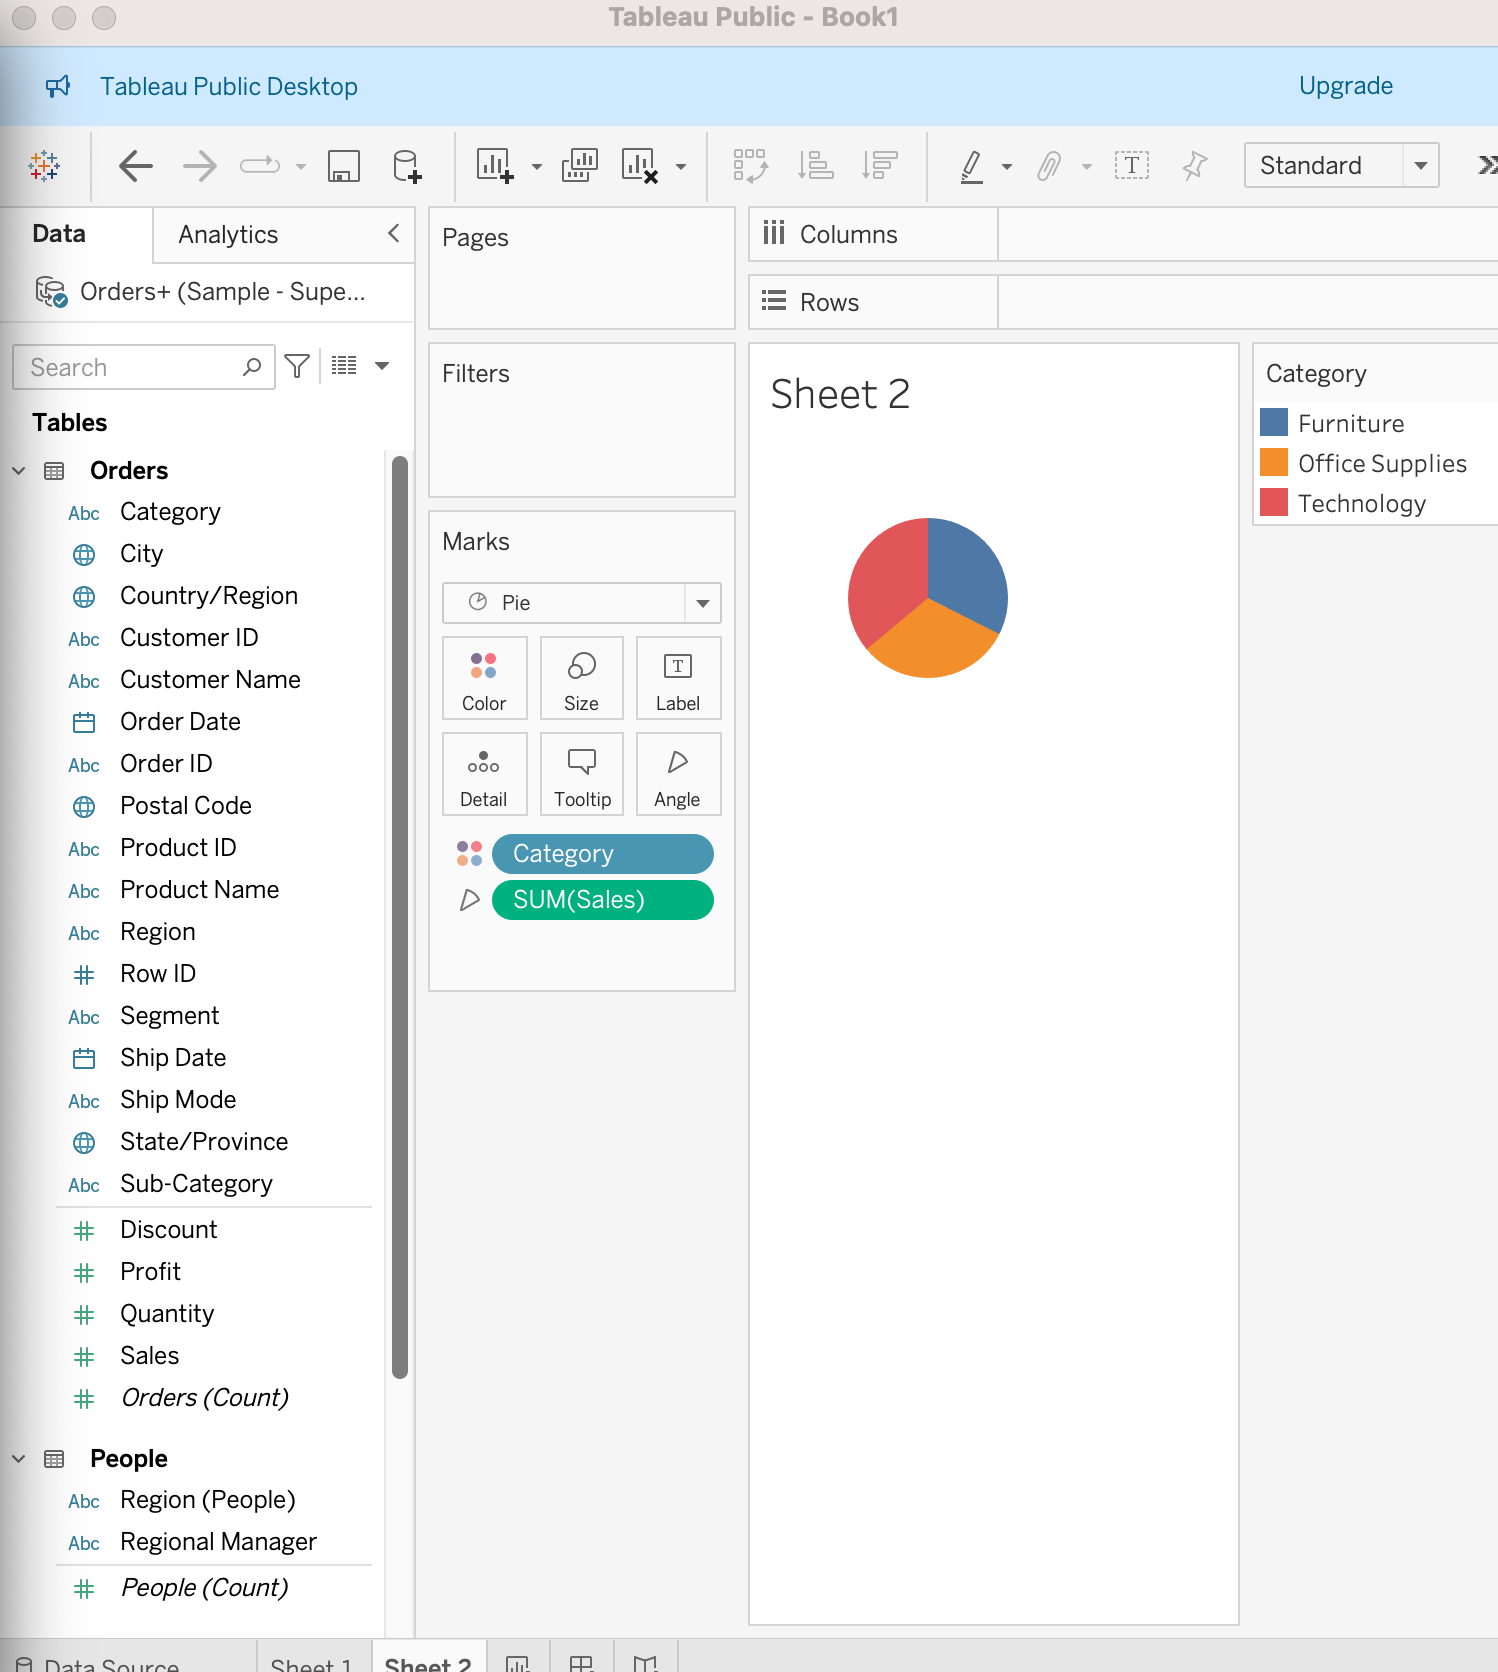Click the Orders+ data source name
Image resolution: width=1498 pixels, height=1672 pixels.
pos(222,292)
